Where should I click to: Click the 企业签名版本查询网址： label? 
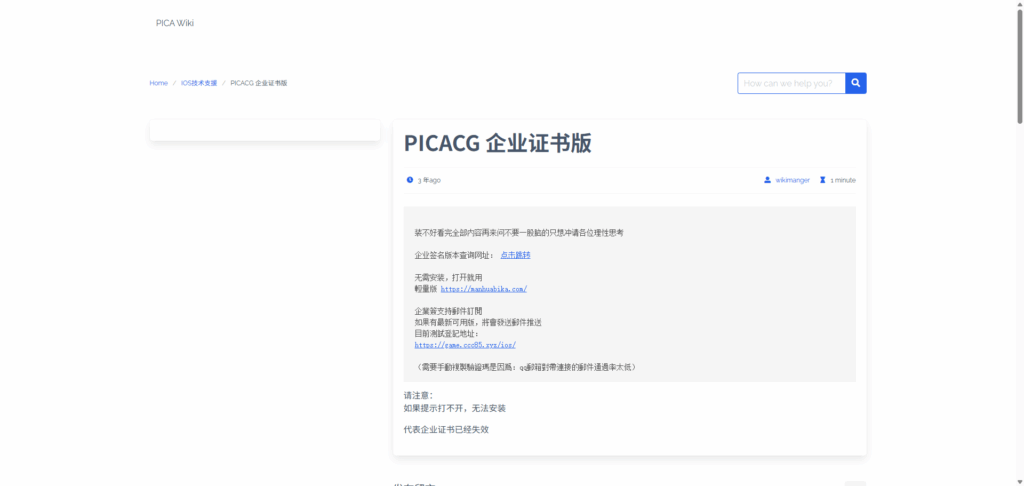click(455, 255)
